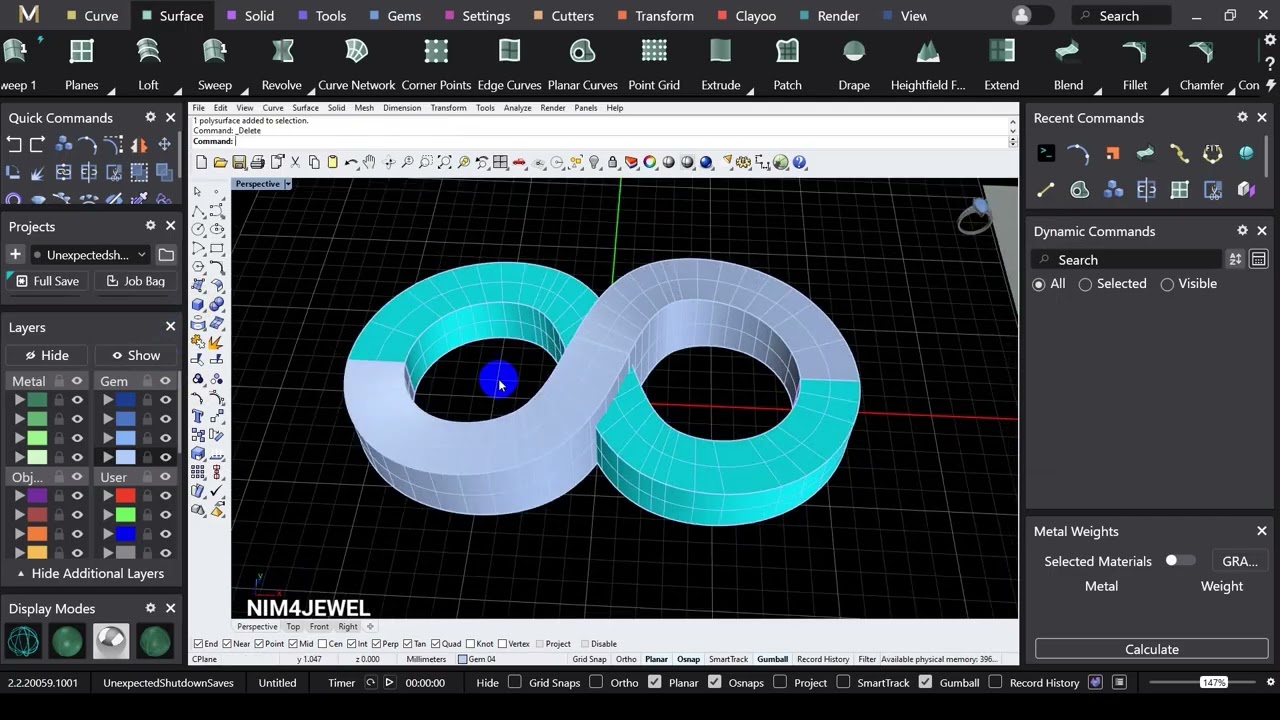The width and height of the screenshot is (1280, 720).
Task: Click the red User layer color swatch
Action: pyautogui.click(x=125, y=496)
